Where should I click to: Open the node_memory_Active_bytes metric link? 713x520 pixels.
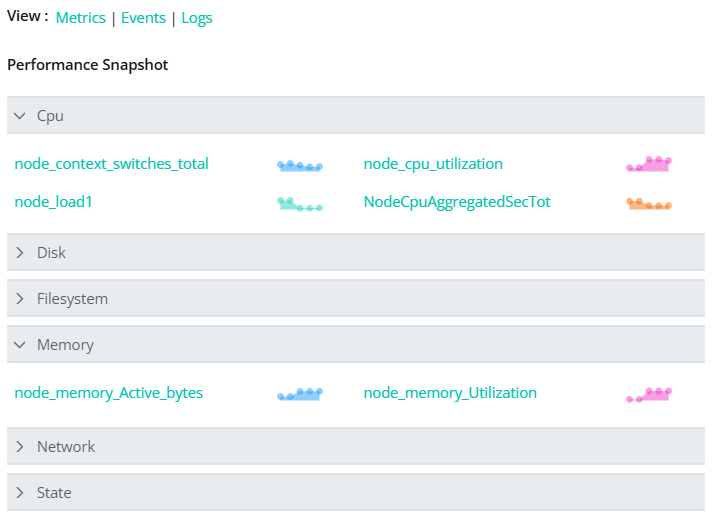click(x=109, y=393)
